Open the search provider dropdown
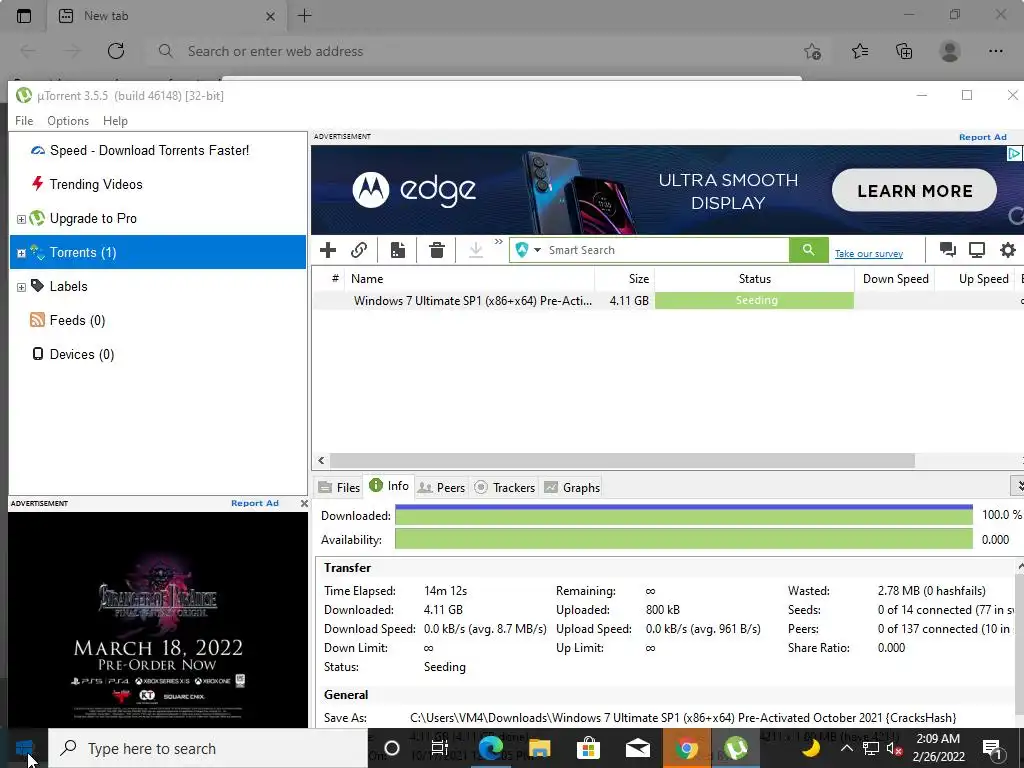This screenshot has width=1024, height=768. pyautogui.click(x=537, y=250)
